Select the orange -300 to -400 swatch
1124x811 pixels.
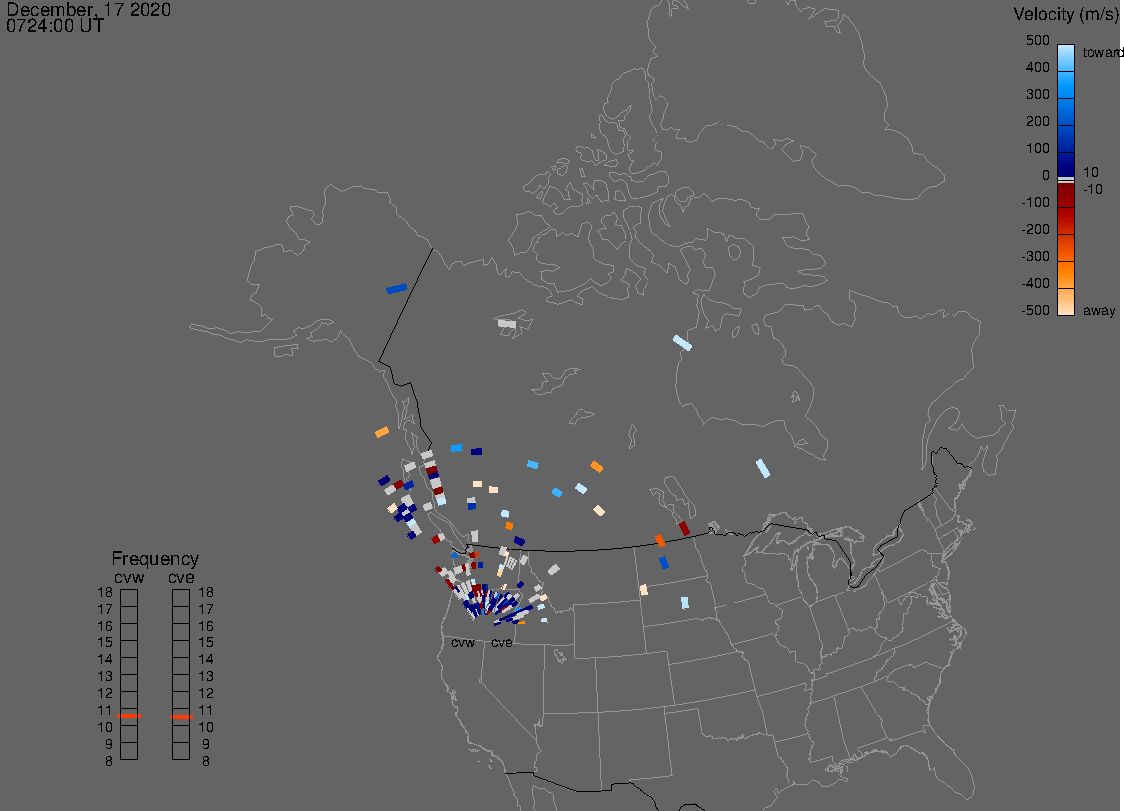1066,275
